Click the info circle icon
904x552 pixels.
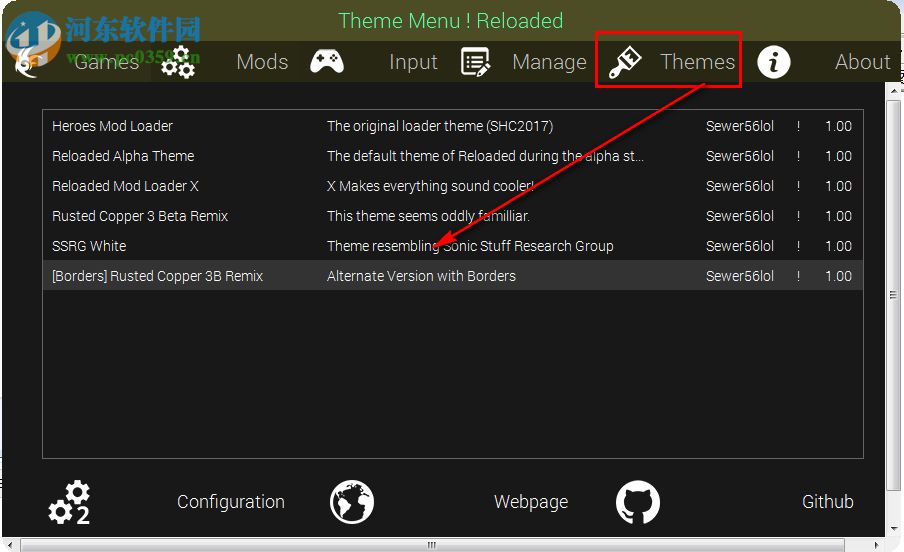773,62
